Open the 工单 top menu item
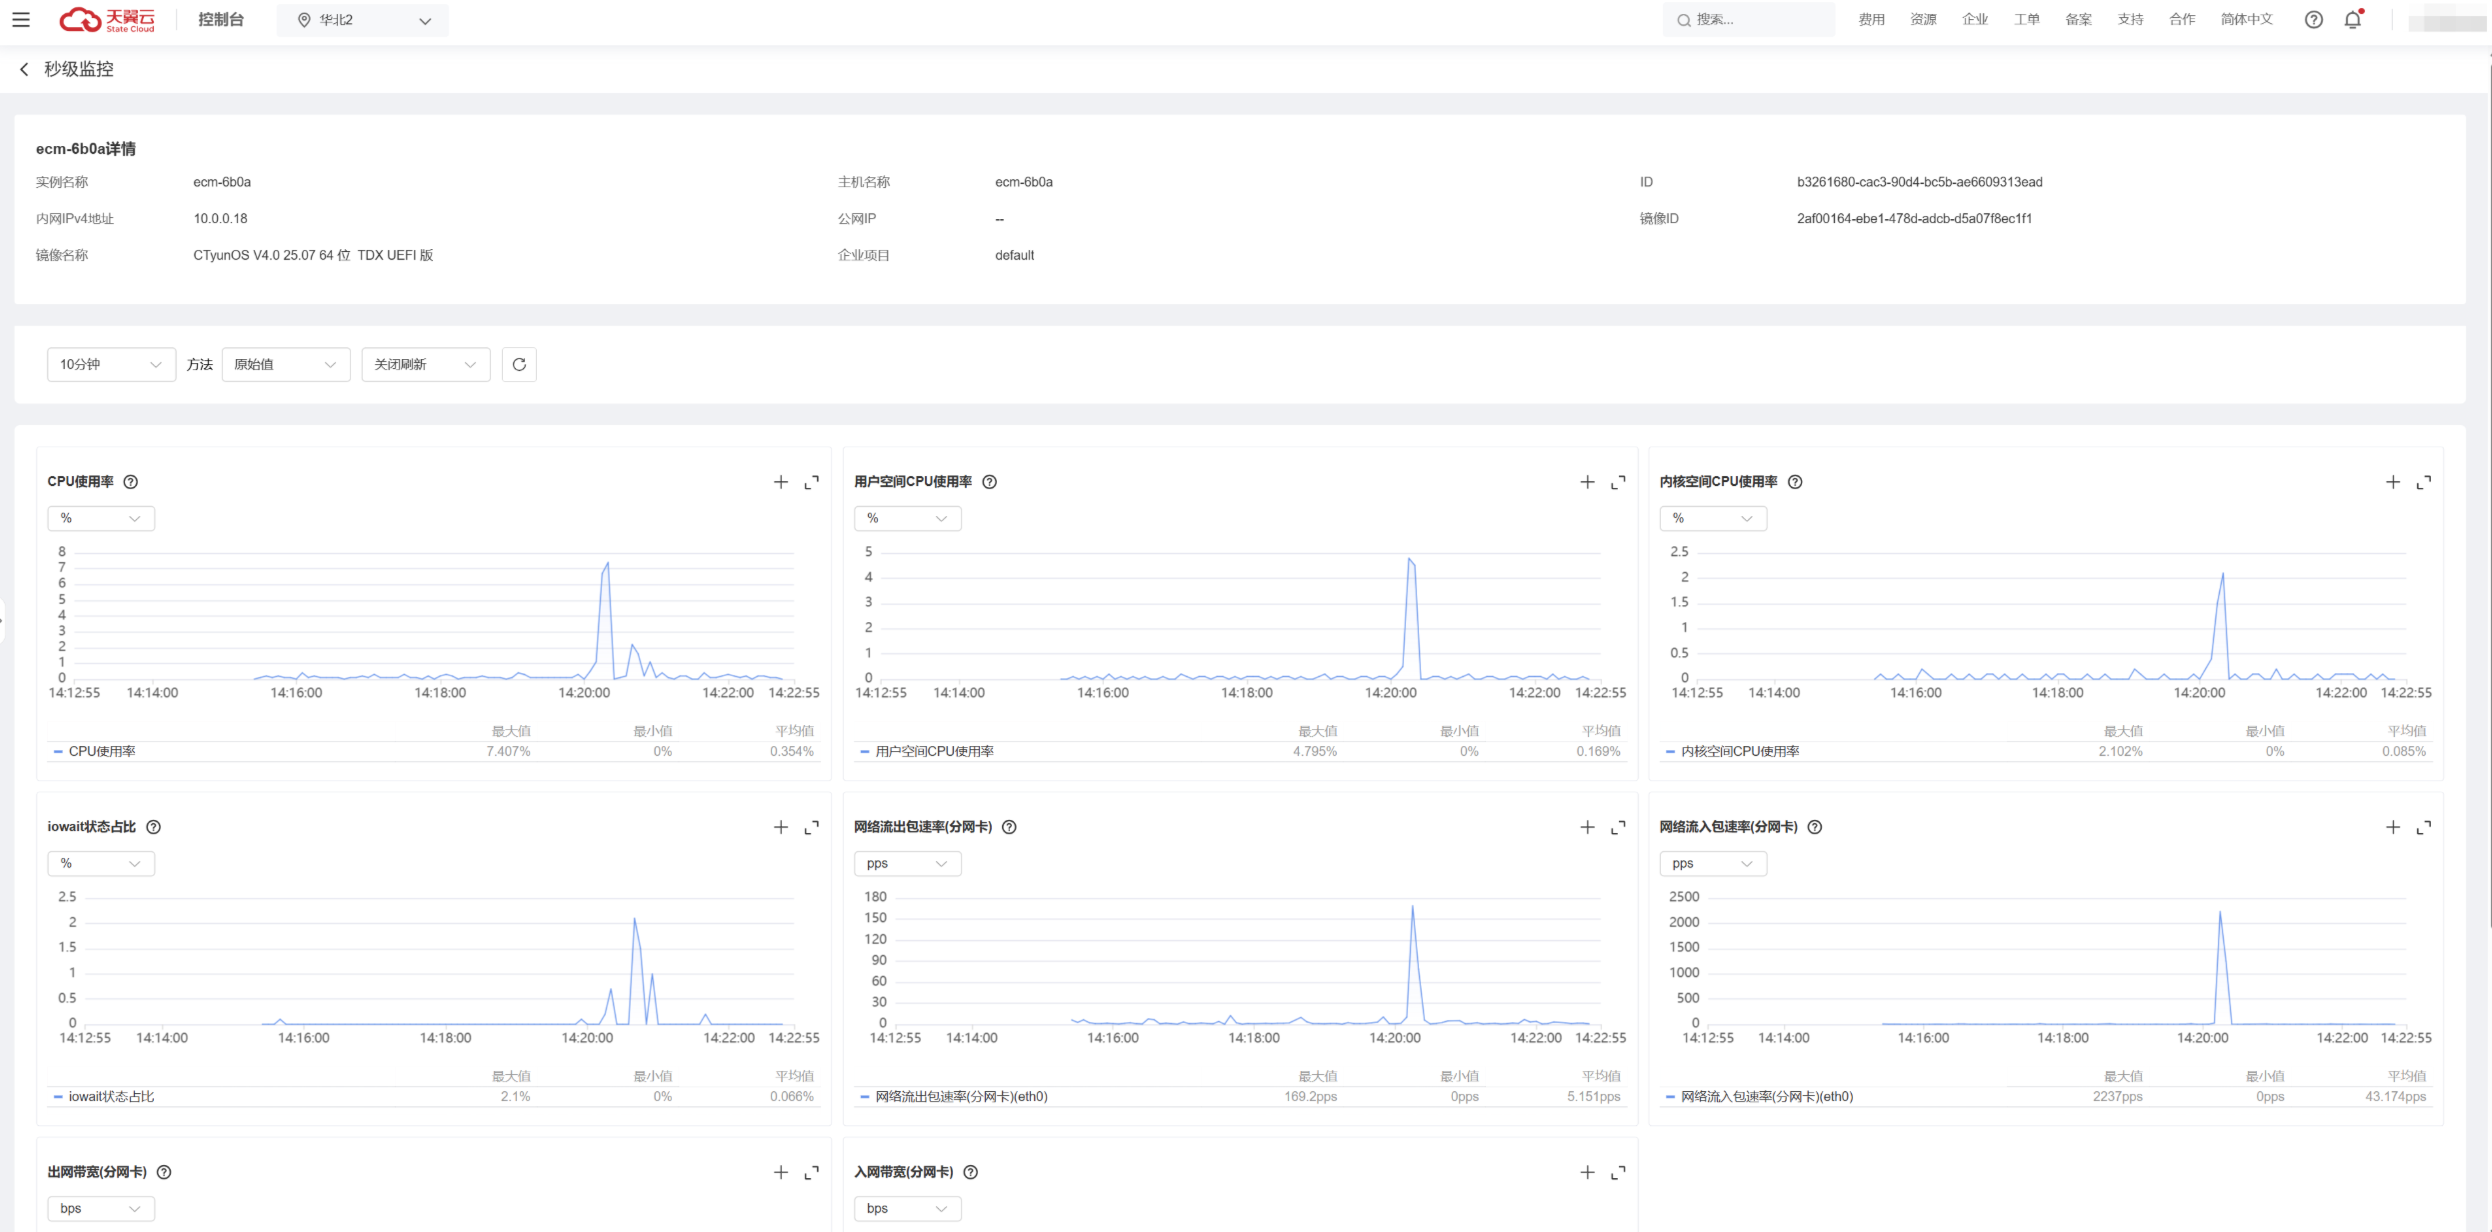 (x=2027, y=19)
